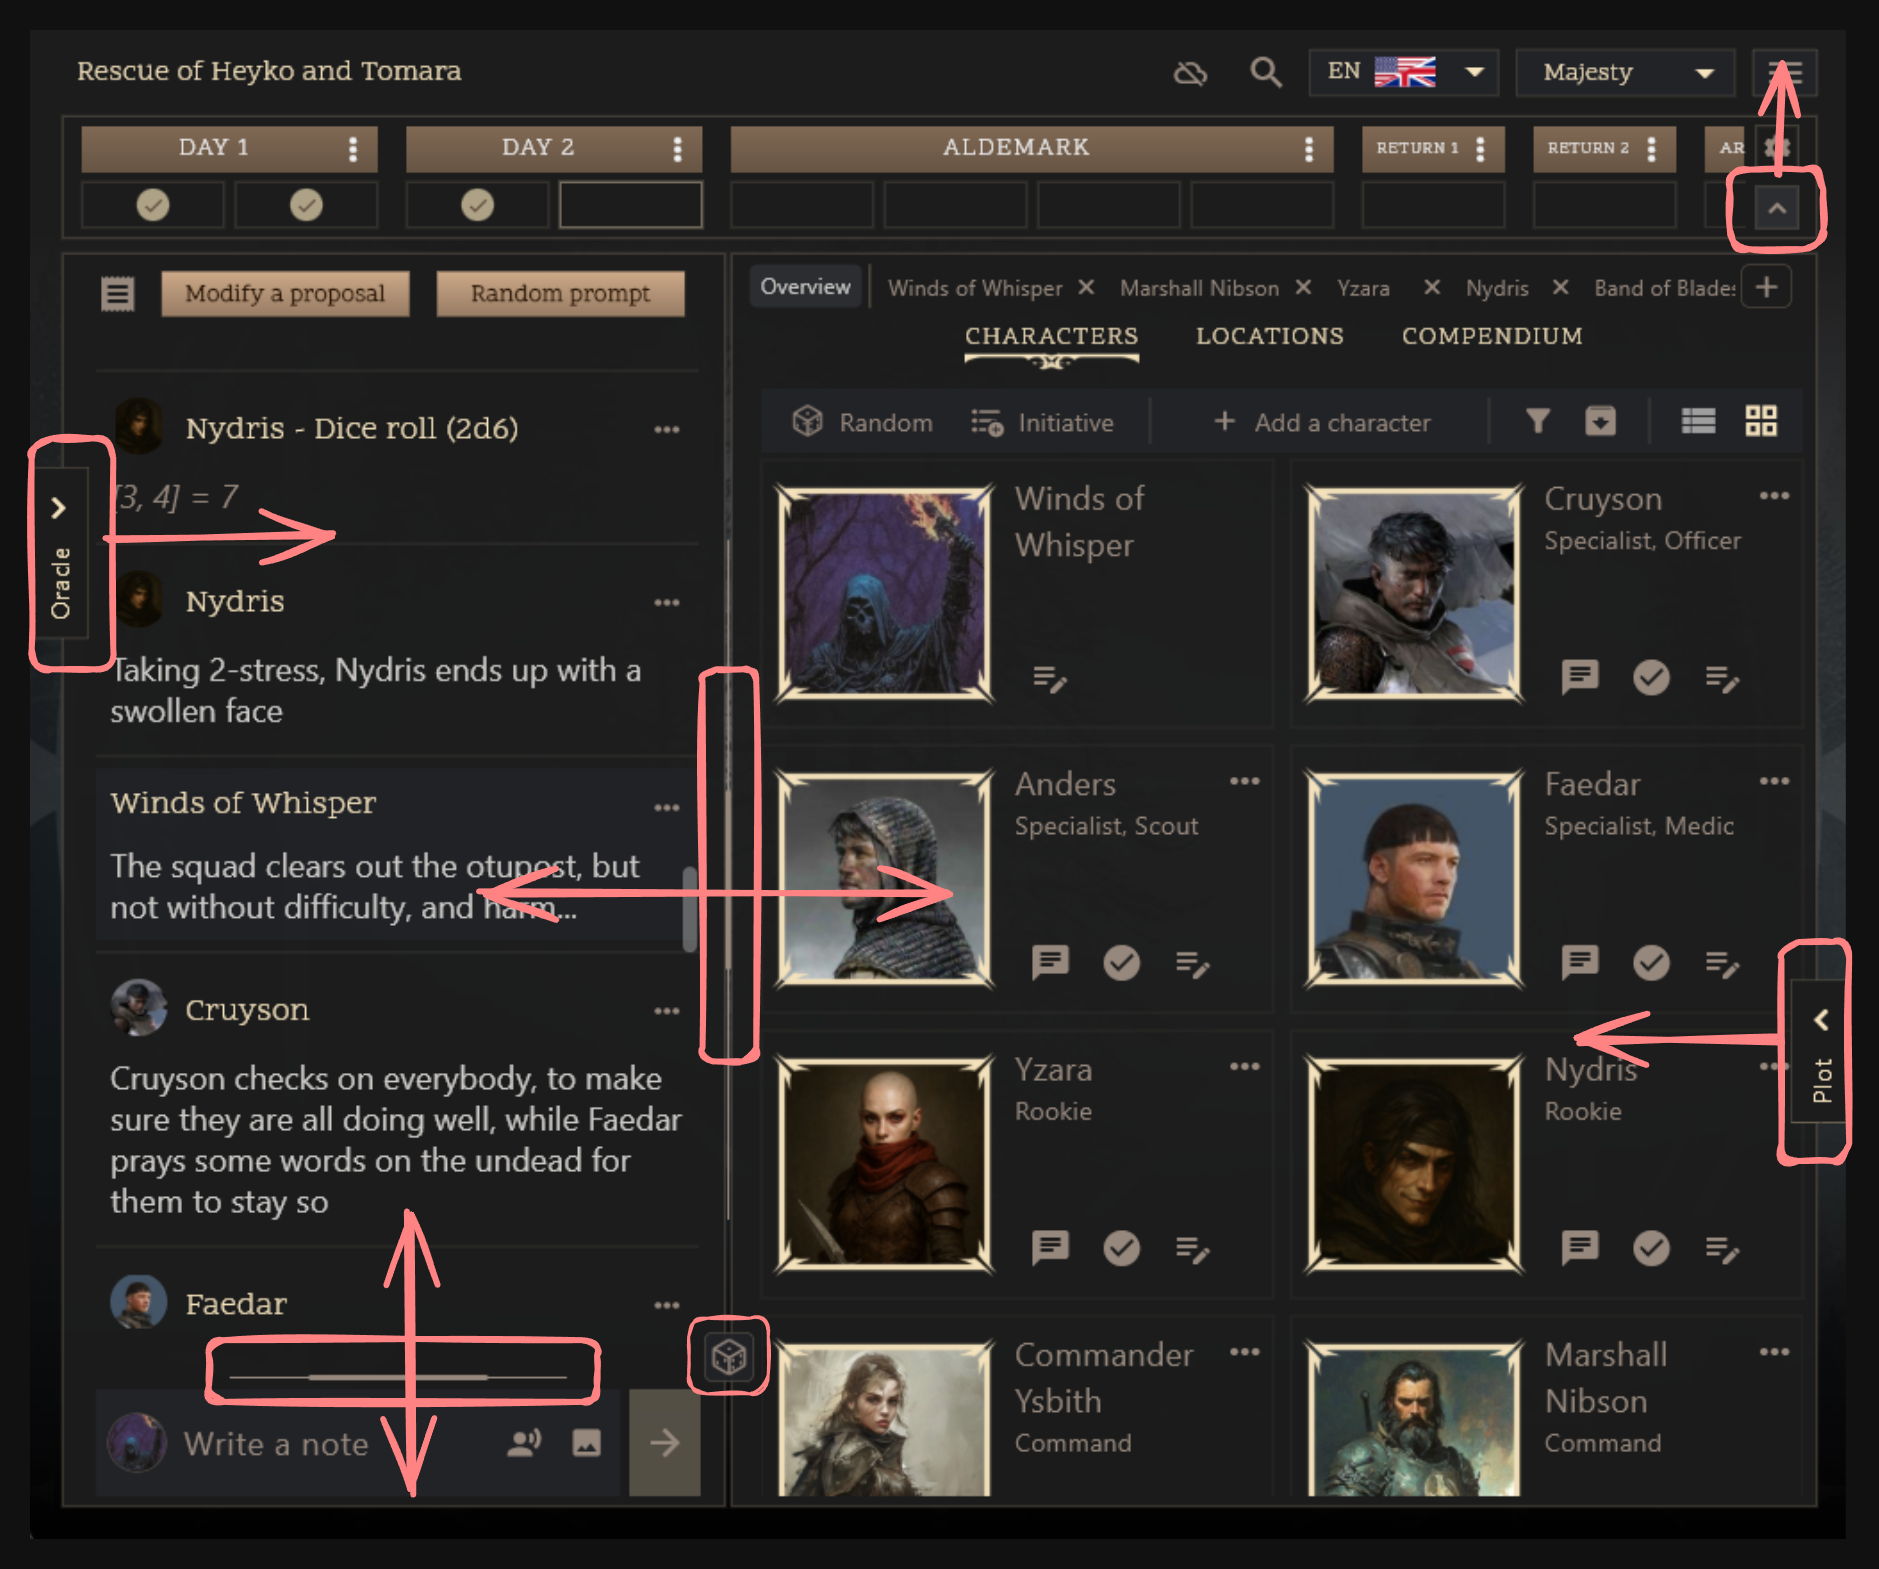
Task: Open the hamburger menu at top right
Action: 1785,72
